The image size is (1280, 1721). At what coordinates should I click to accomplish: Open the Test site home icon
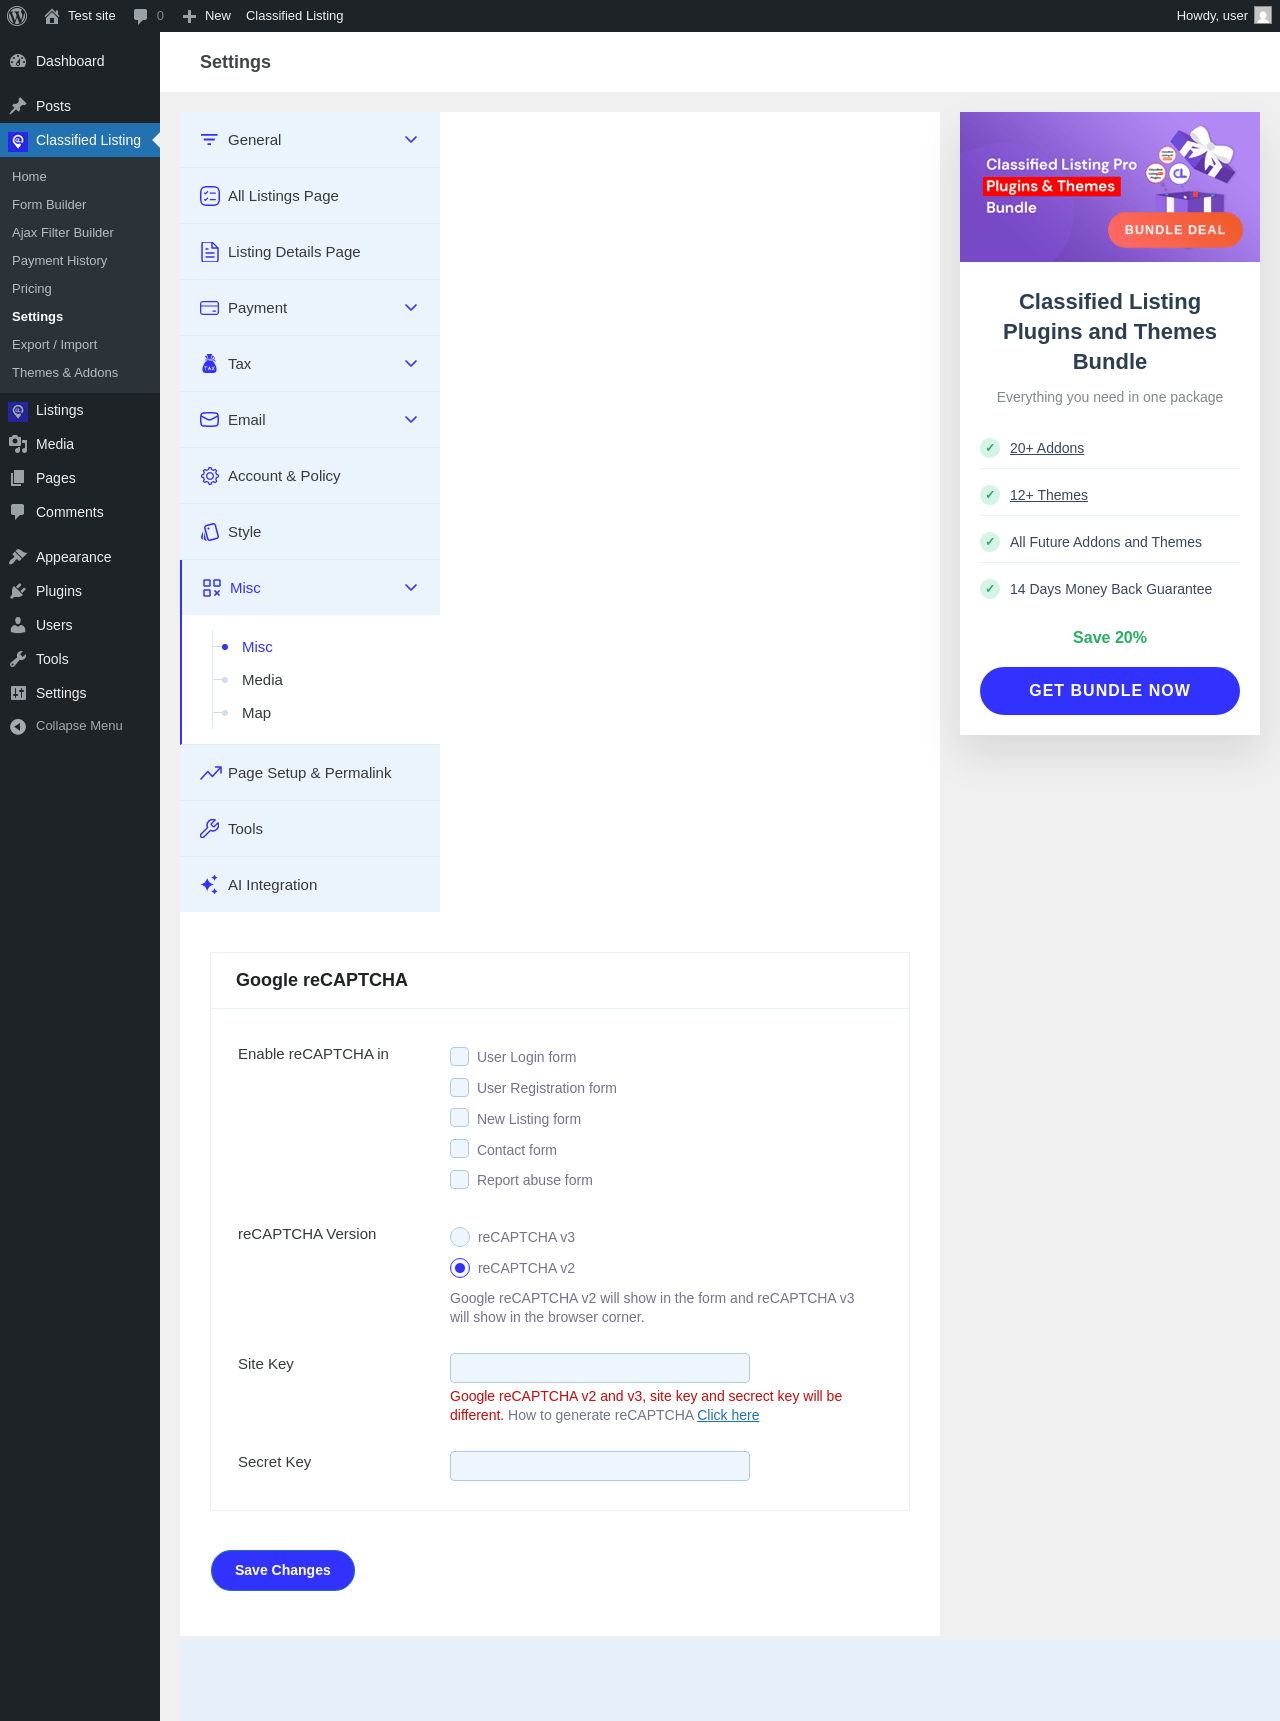(52, 16)
